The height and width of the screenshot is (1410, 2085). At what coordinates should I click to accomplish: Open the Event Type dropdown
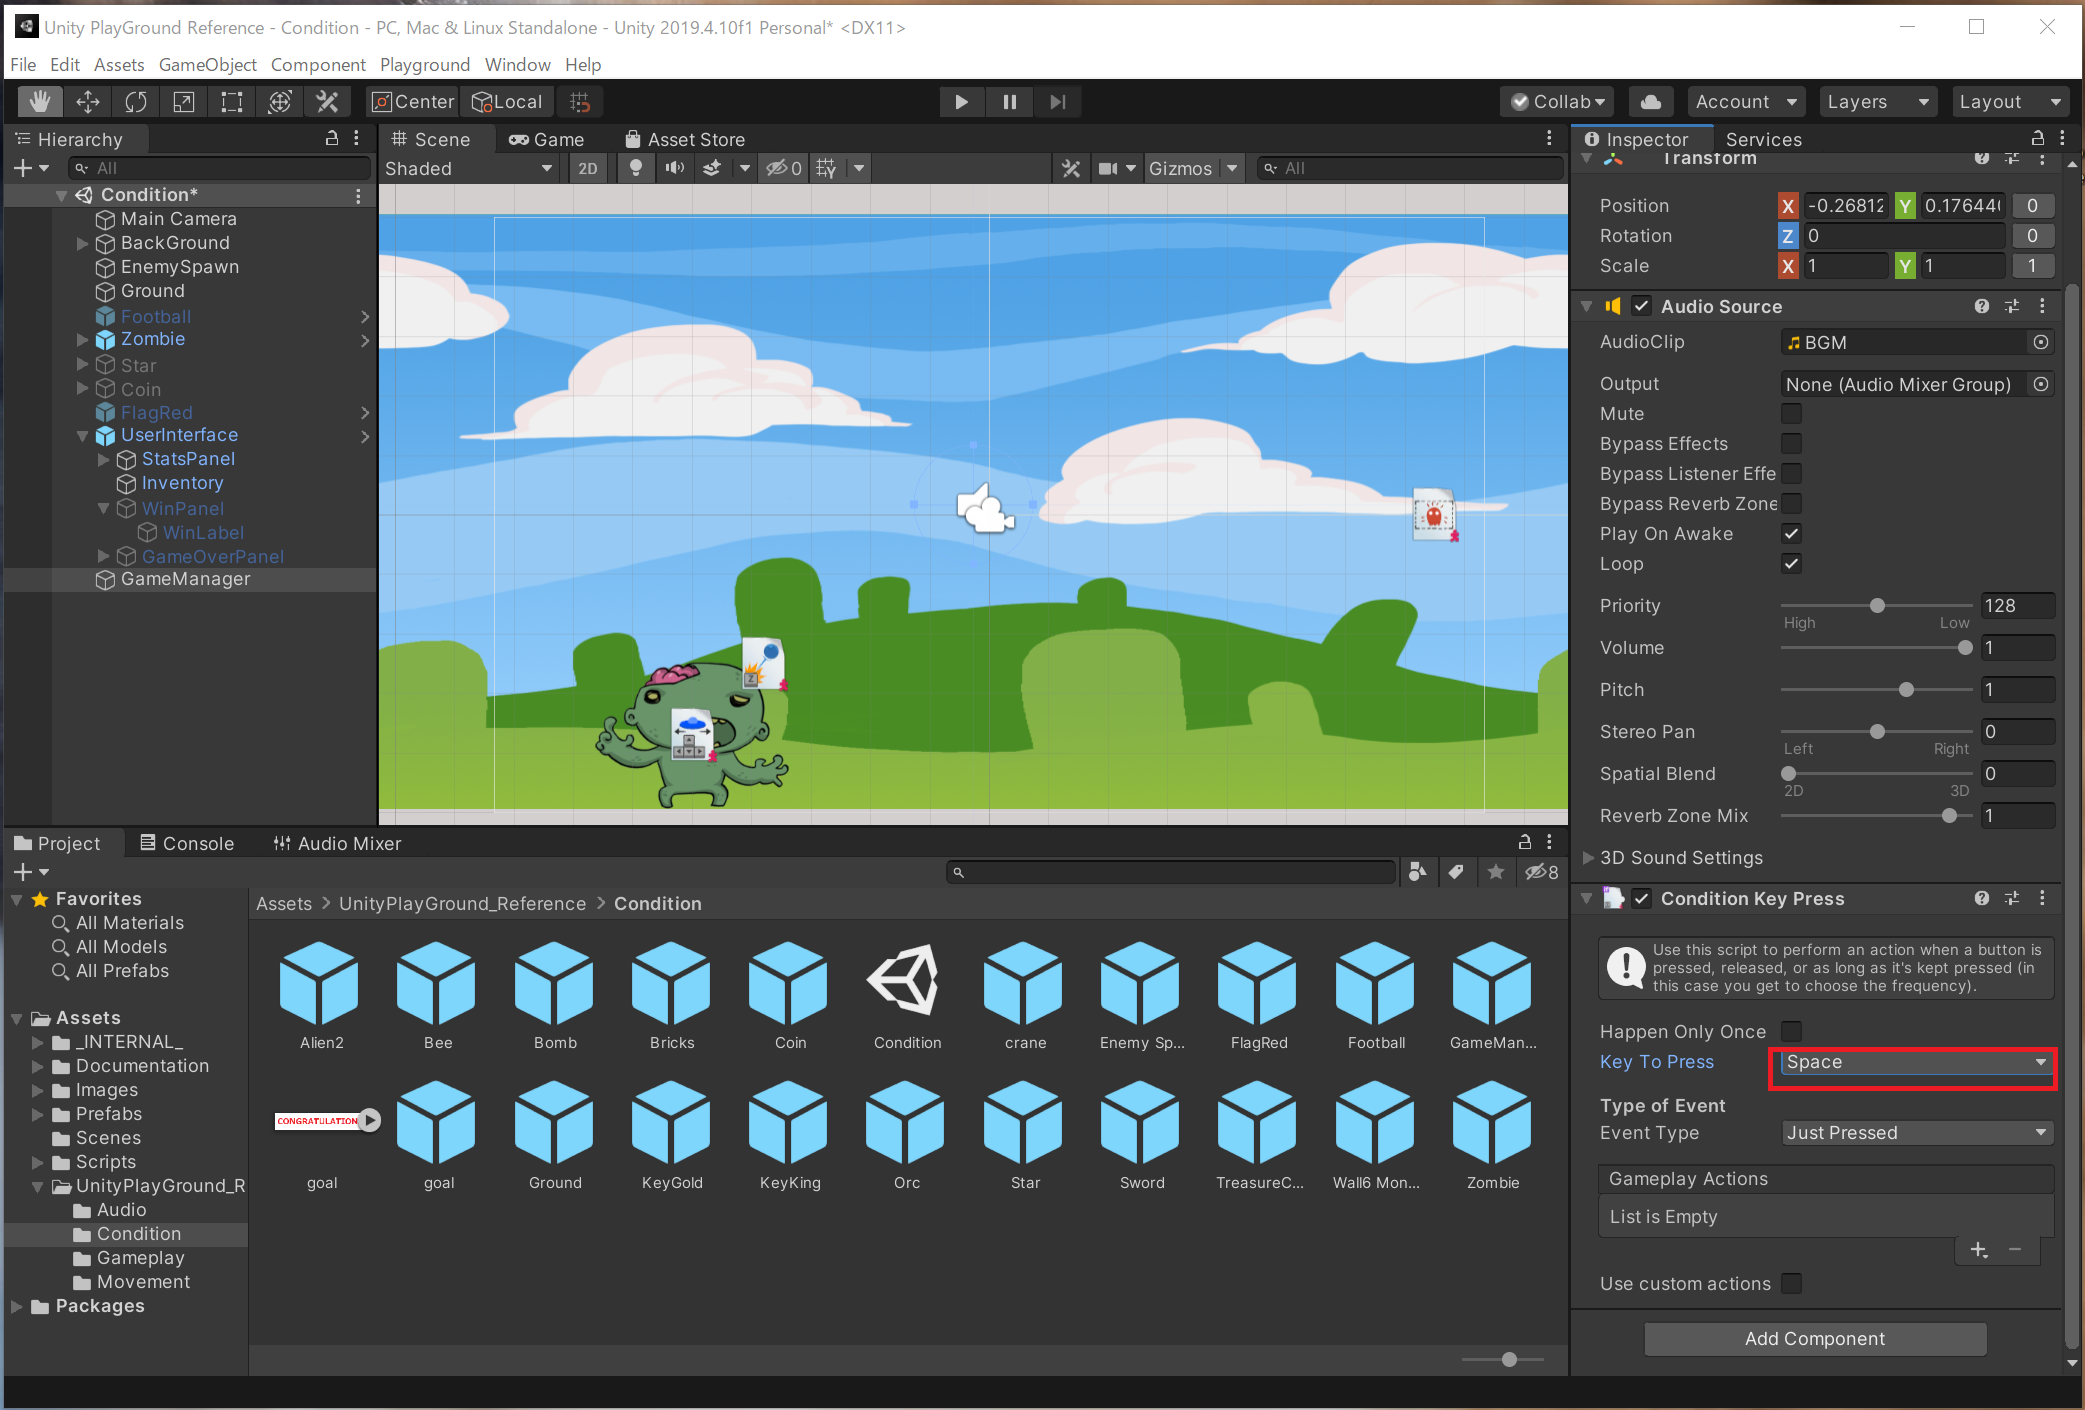(x=1916, y=1133)
